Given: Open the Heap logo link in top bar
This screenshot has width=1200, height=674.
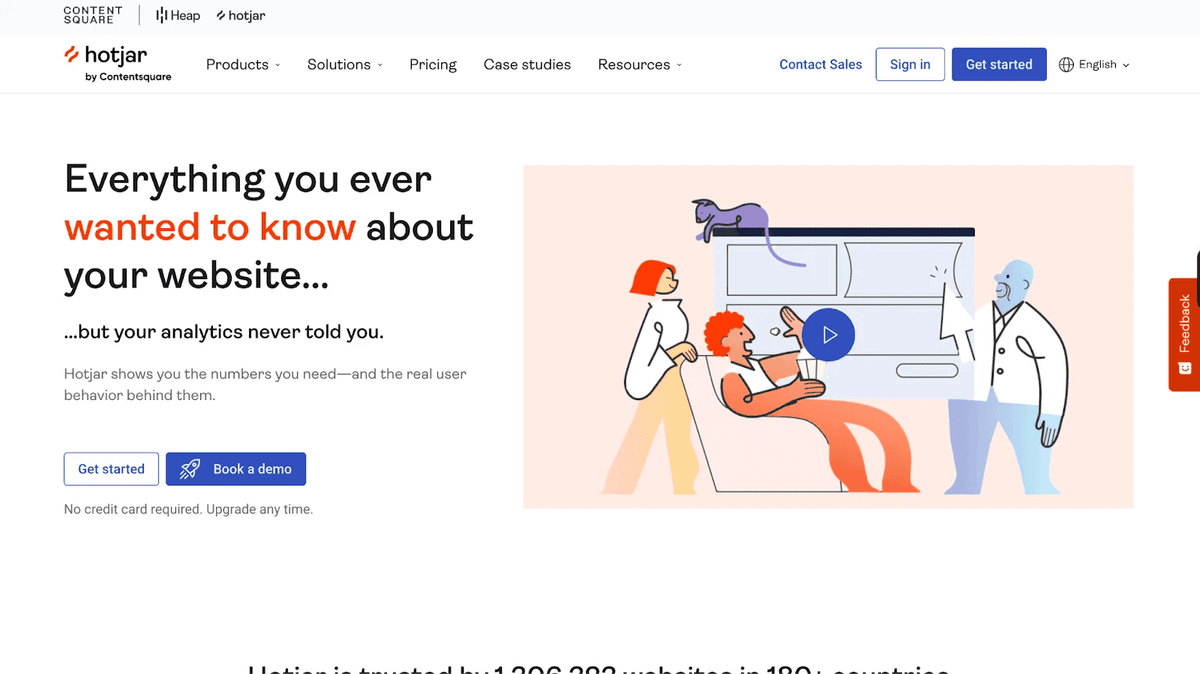Looking at the screenshot, I should 178,16.
